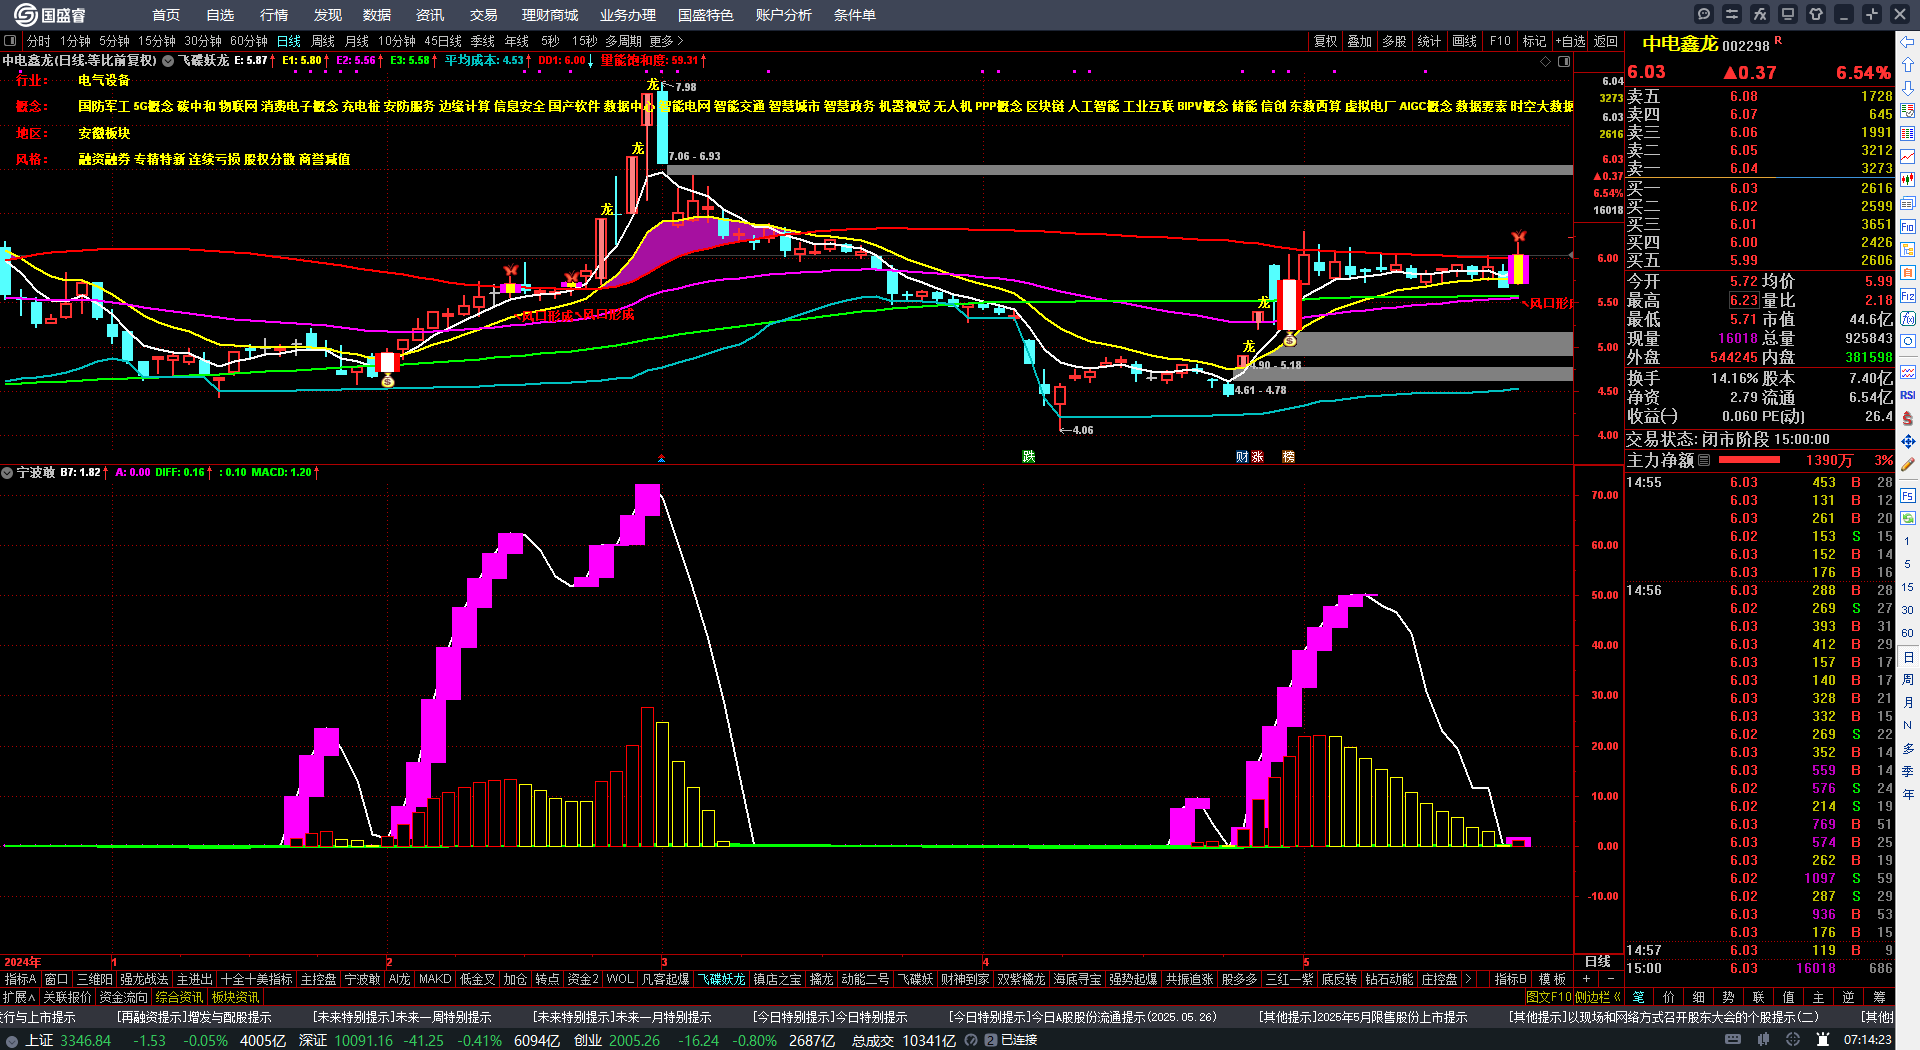
Task: Collapse the 侧边栏 sidebar
Action: [1598, 997]
